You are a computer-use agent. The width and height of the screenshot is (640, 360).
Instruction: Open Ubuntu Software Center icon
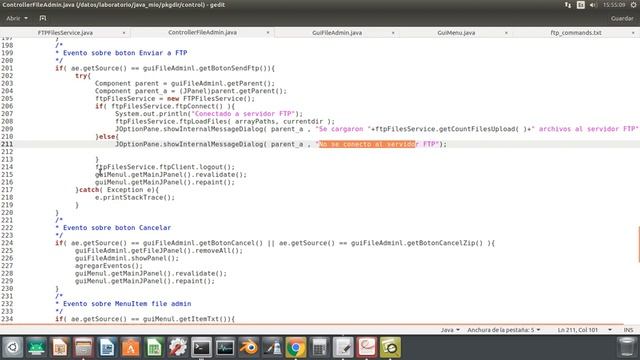pos(131,347)
